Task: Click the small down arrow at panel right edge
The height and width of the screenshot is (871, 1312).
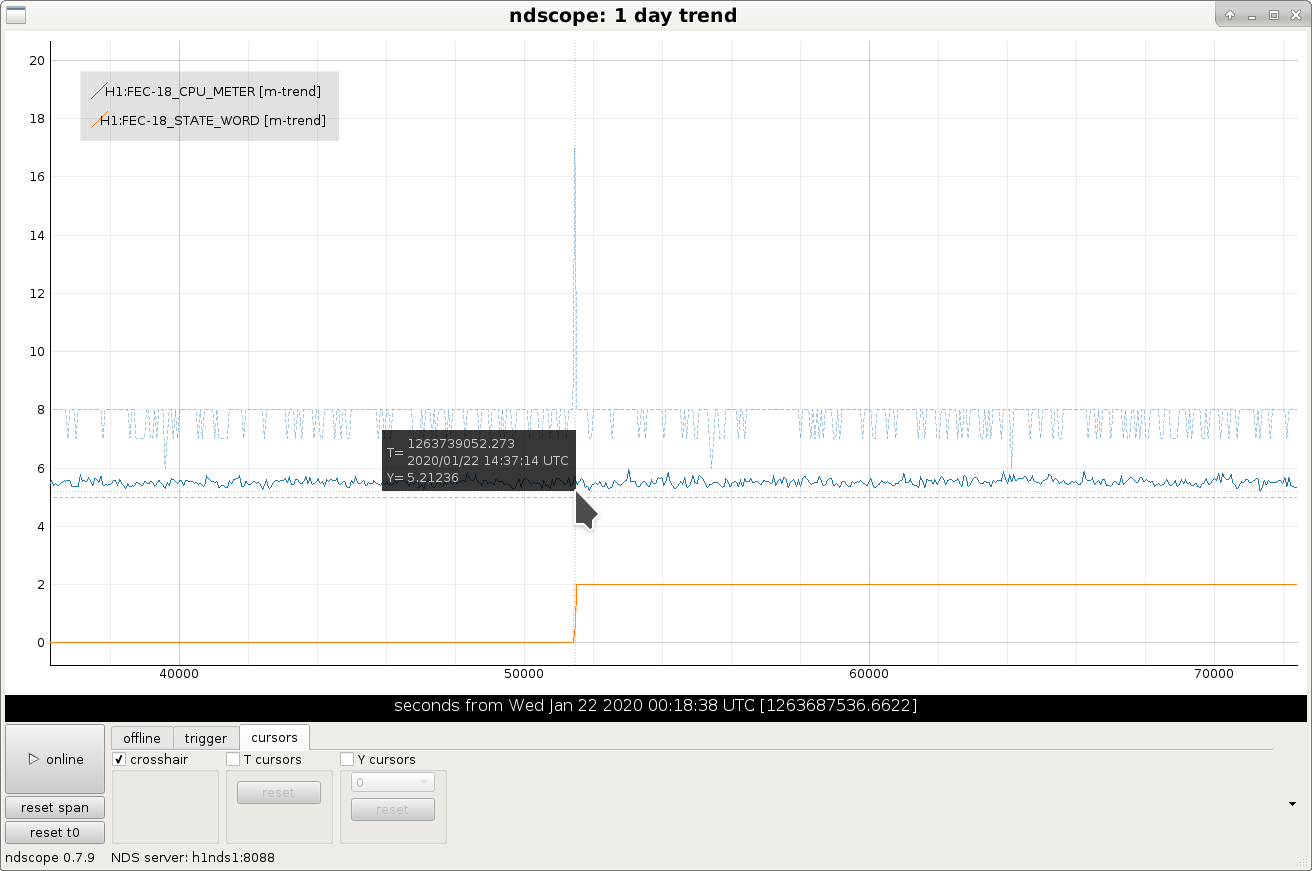Action: (1293, 803)
